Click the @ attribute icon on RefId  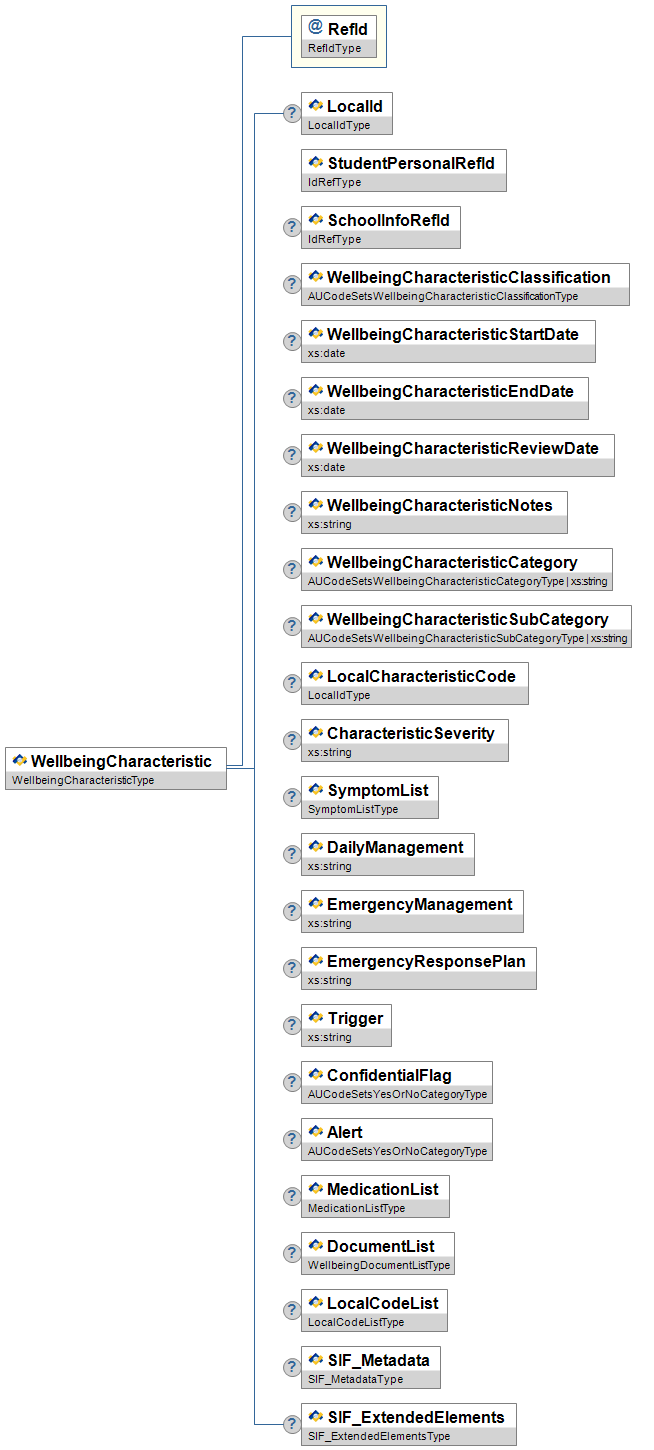(x=316, y=28)
